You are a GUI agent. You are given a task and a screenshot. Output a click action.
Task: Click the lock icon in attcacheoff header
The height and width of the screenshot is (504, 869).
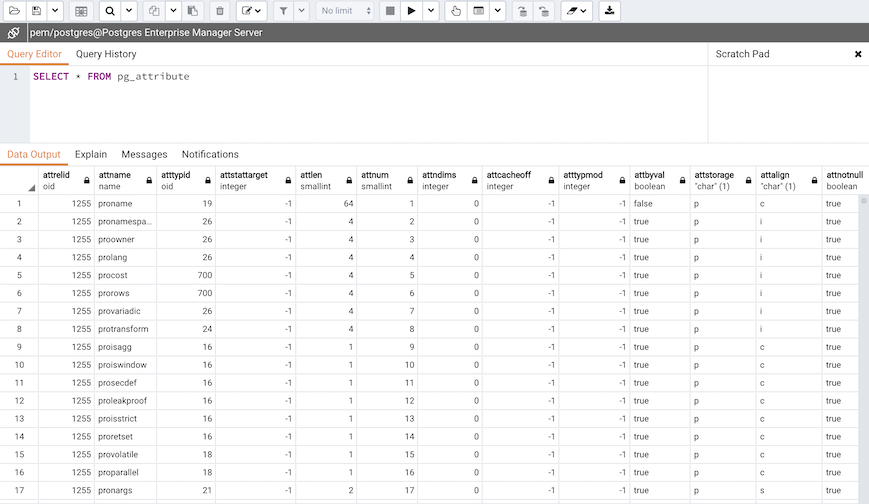[x=551, y=180]
